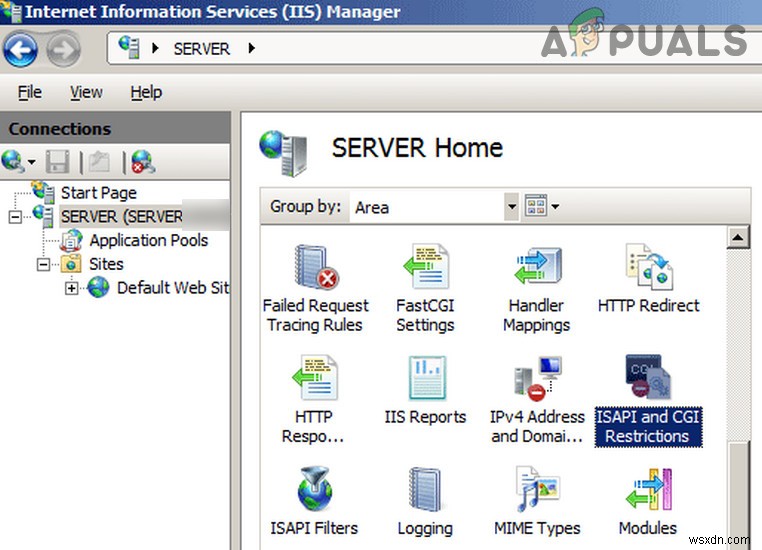Click the server icon in address bar
Viewport: 762px width, 550px height.
click(129, 48)
